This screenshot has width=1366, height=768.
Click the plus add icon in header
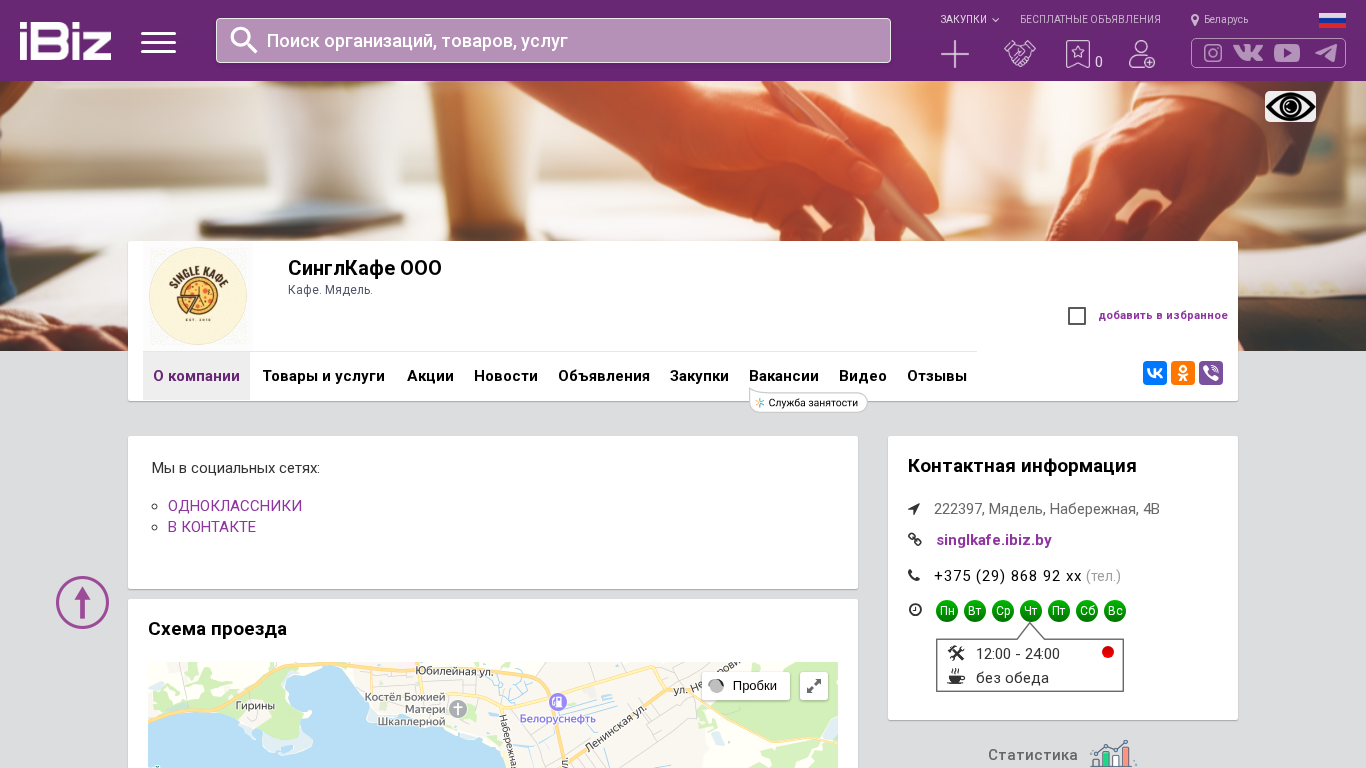tap(955, 54)
